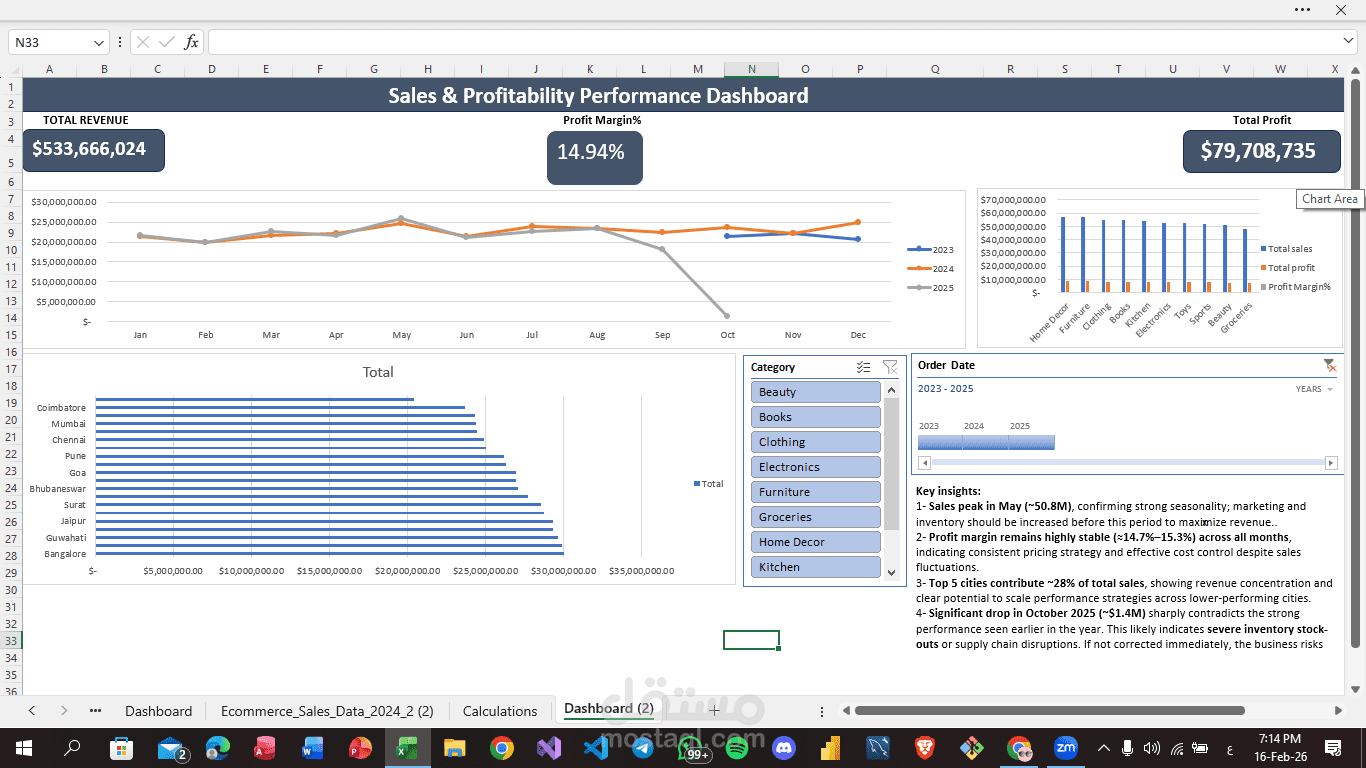Expand hidden icons chevron in system tray
Viewport: 1366px width, 768px height.
pyautogui.click(x=1103, y=748)
